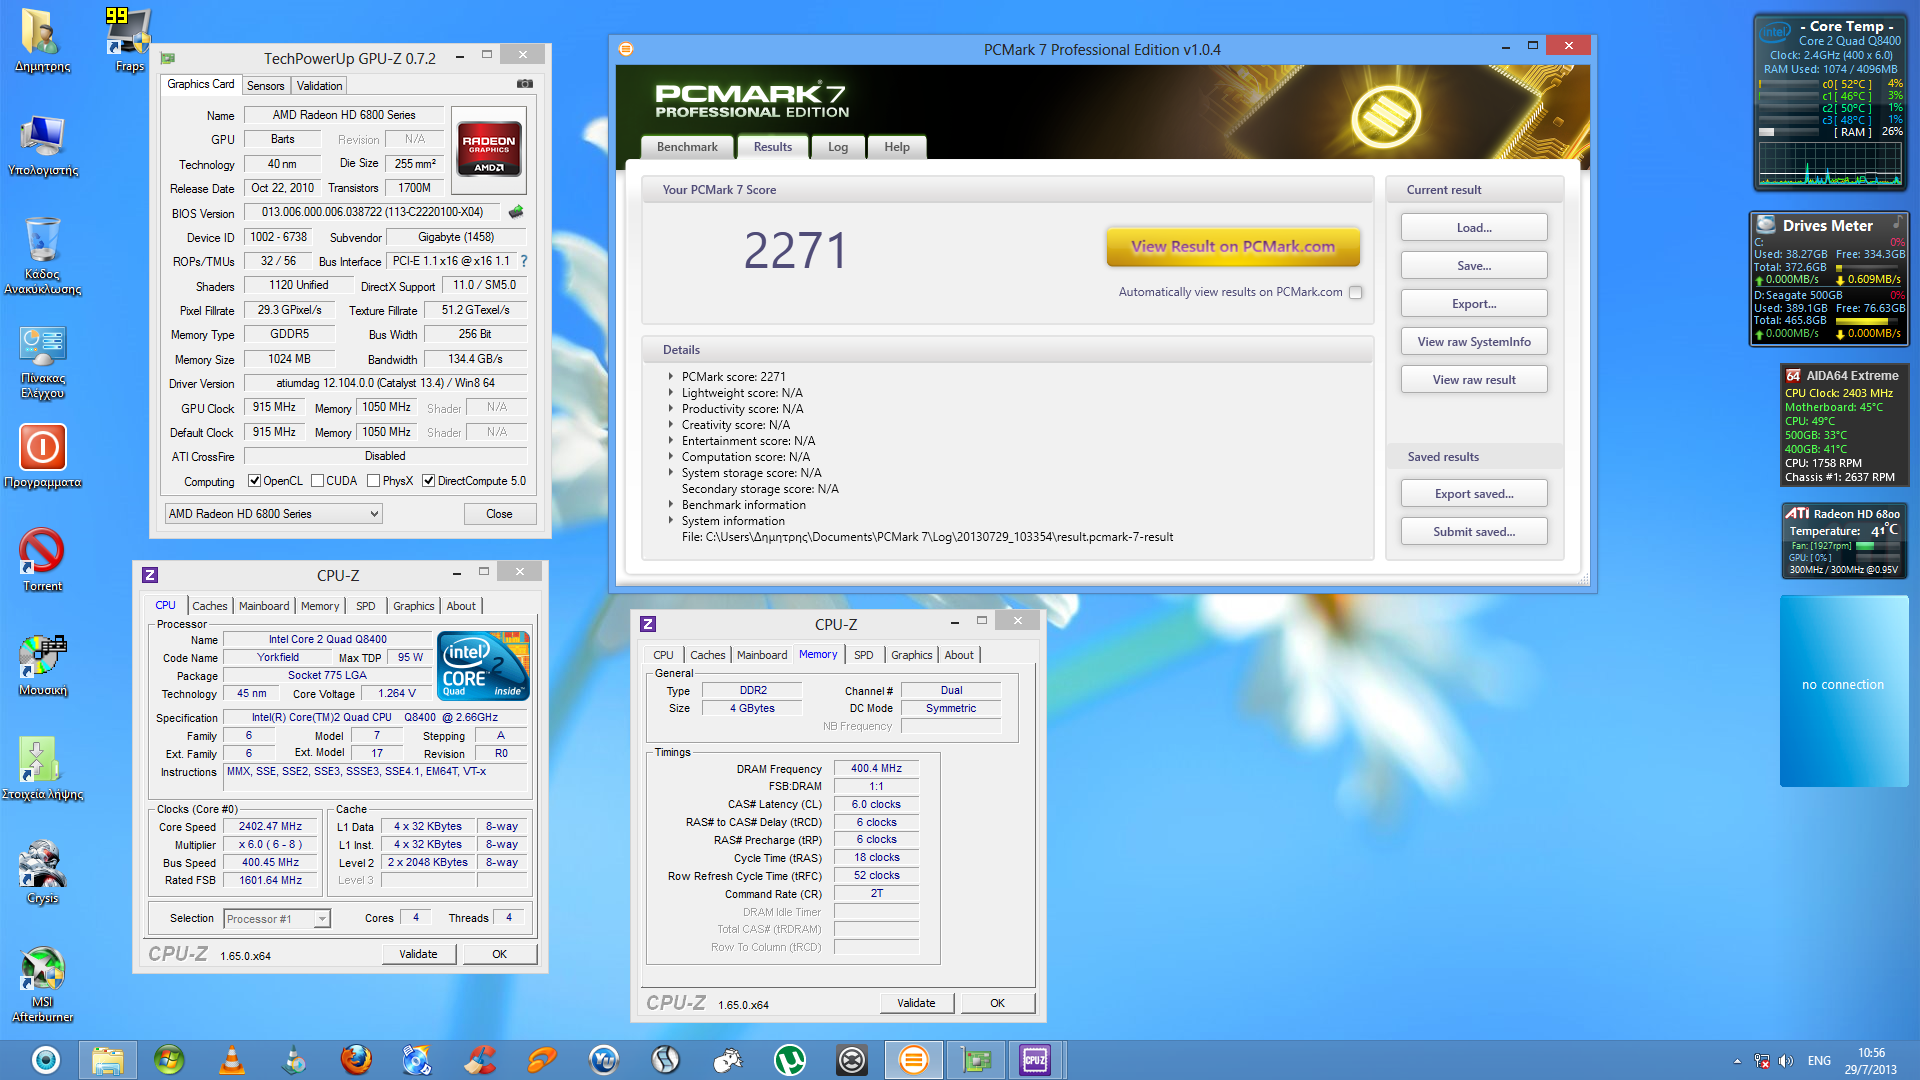
Task: Open the Fraps desktop shortcut
Action: [129, 40]
